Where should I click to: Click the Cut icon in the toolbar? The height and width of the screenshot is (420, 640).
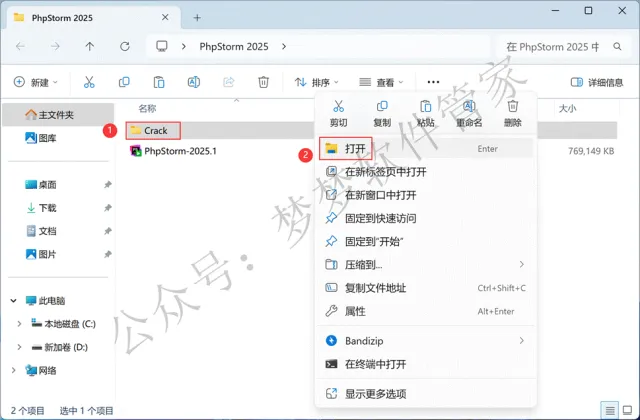pos(89,82)
